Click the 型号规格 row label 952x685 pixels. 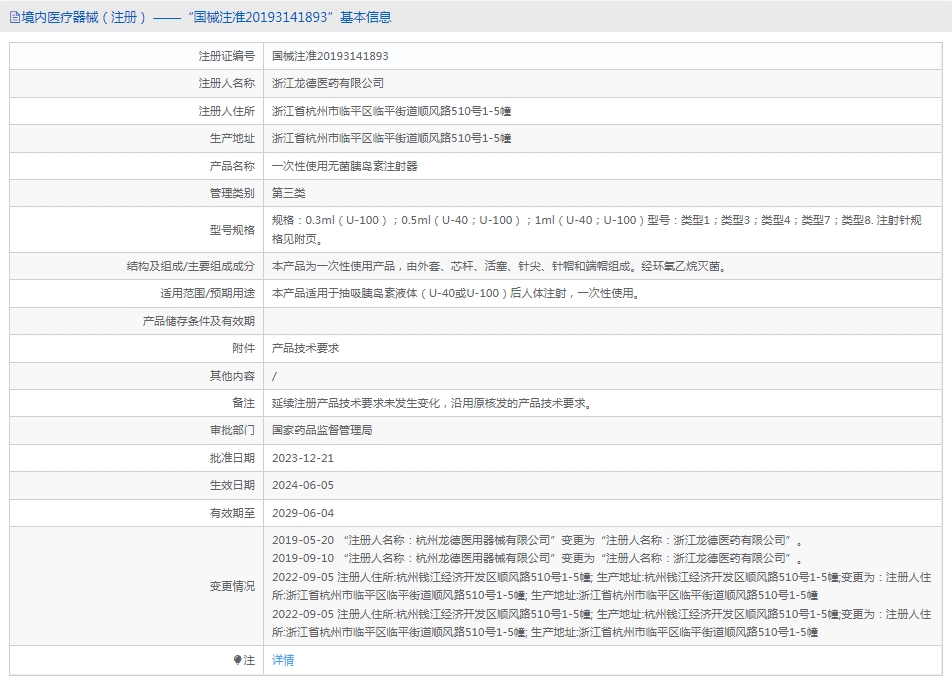point(233,230)
